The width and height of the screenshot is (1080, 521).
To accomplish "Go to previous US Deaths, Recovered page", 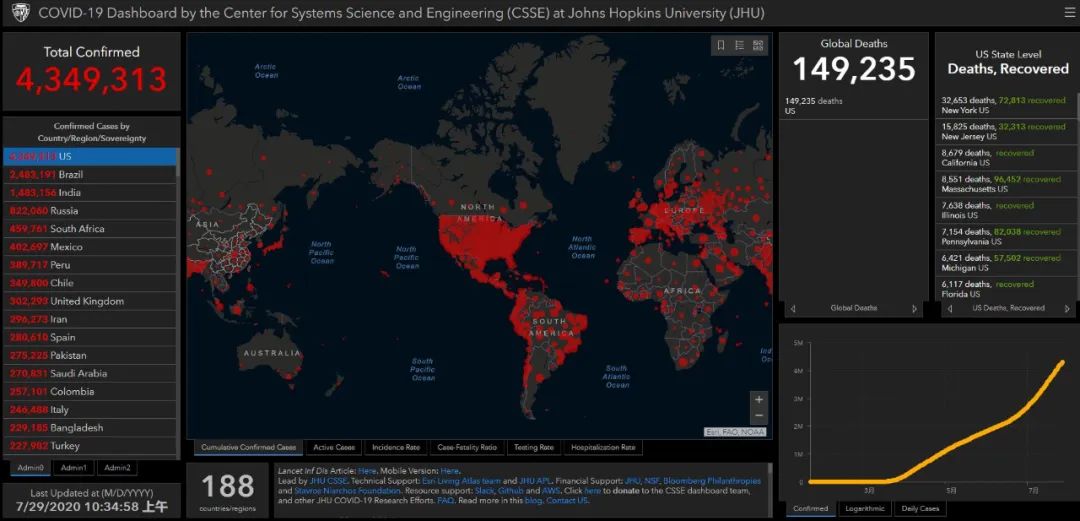I will (x=950, y=309).
